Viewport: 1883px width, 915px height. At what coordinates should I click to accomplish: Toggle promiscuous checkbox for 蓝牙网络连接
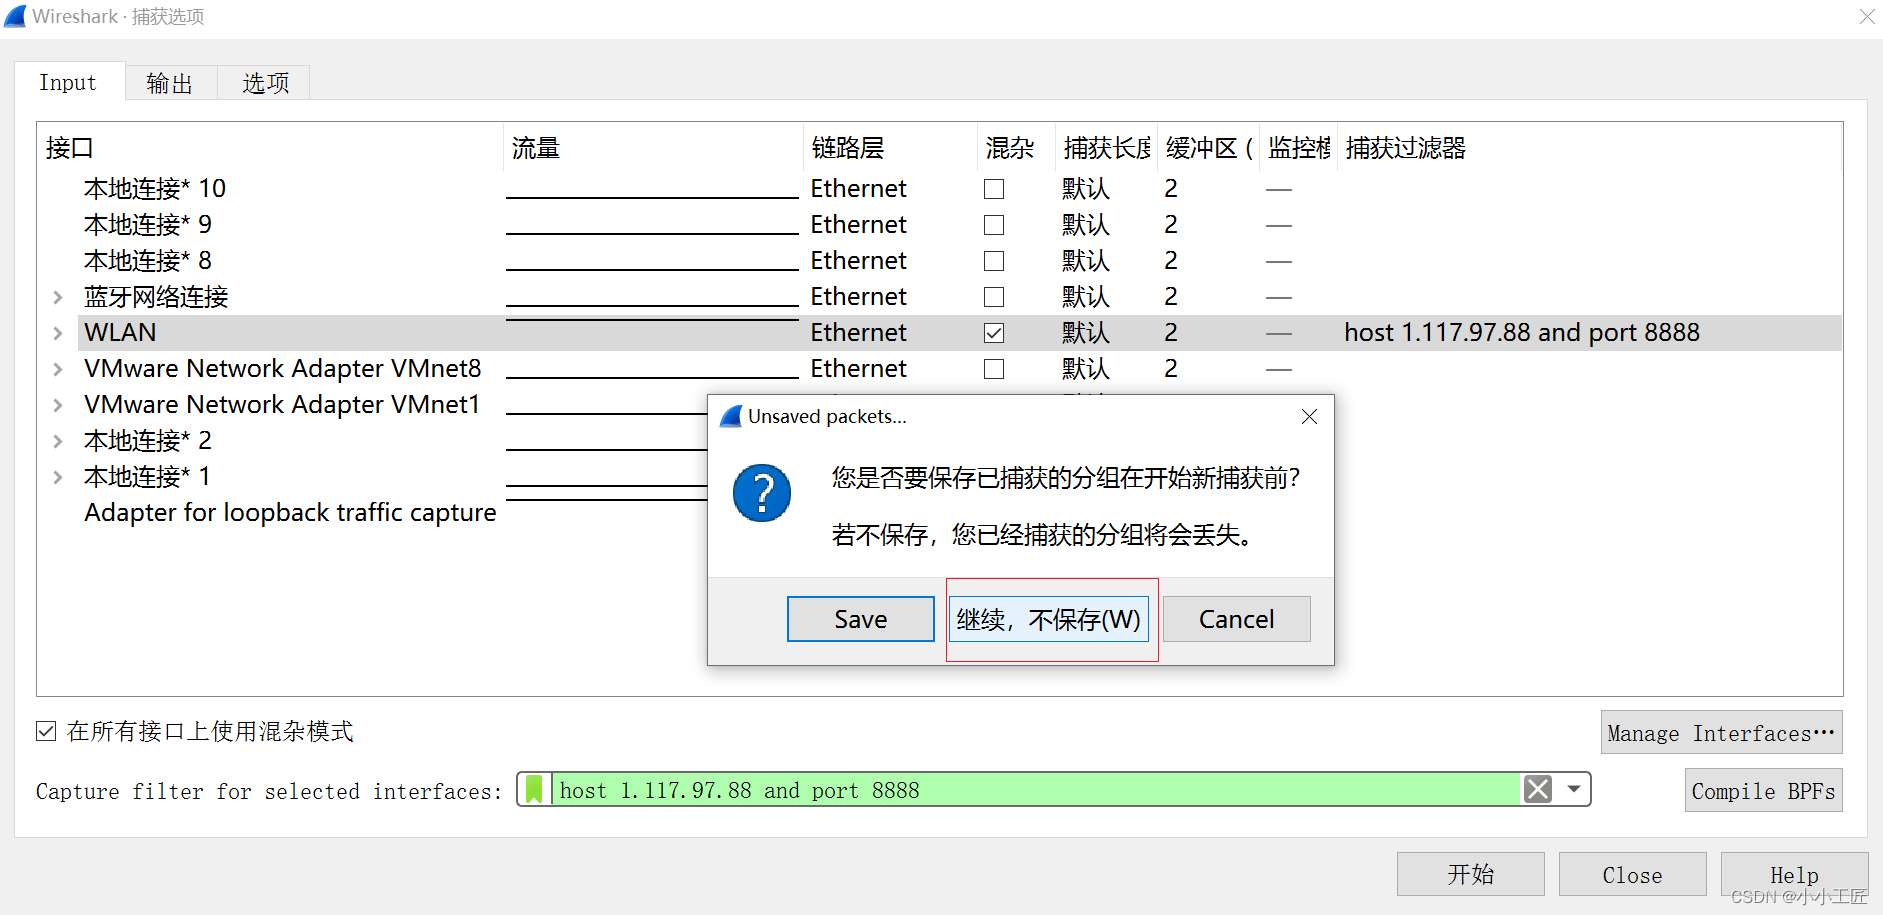(994, 297)
